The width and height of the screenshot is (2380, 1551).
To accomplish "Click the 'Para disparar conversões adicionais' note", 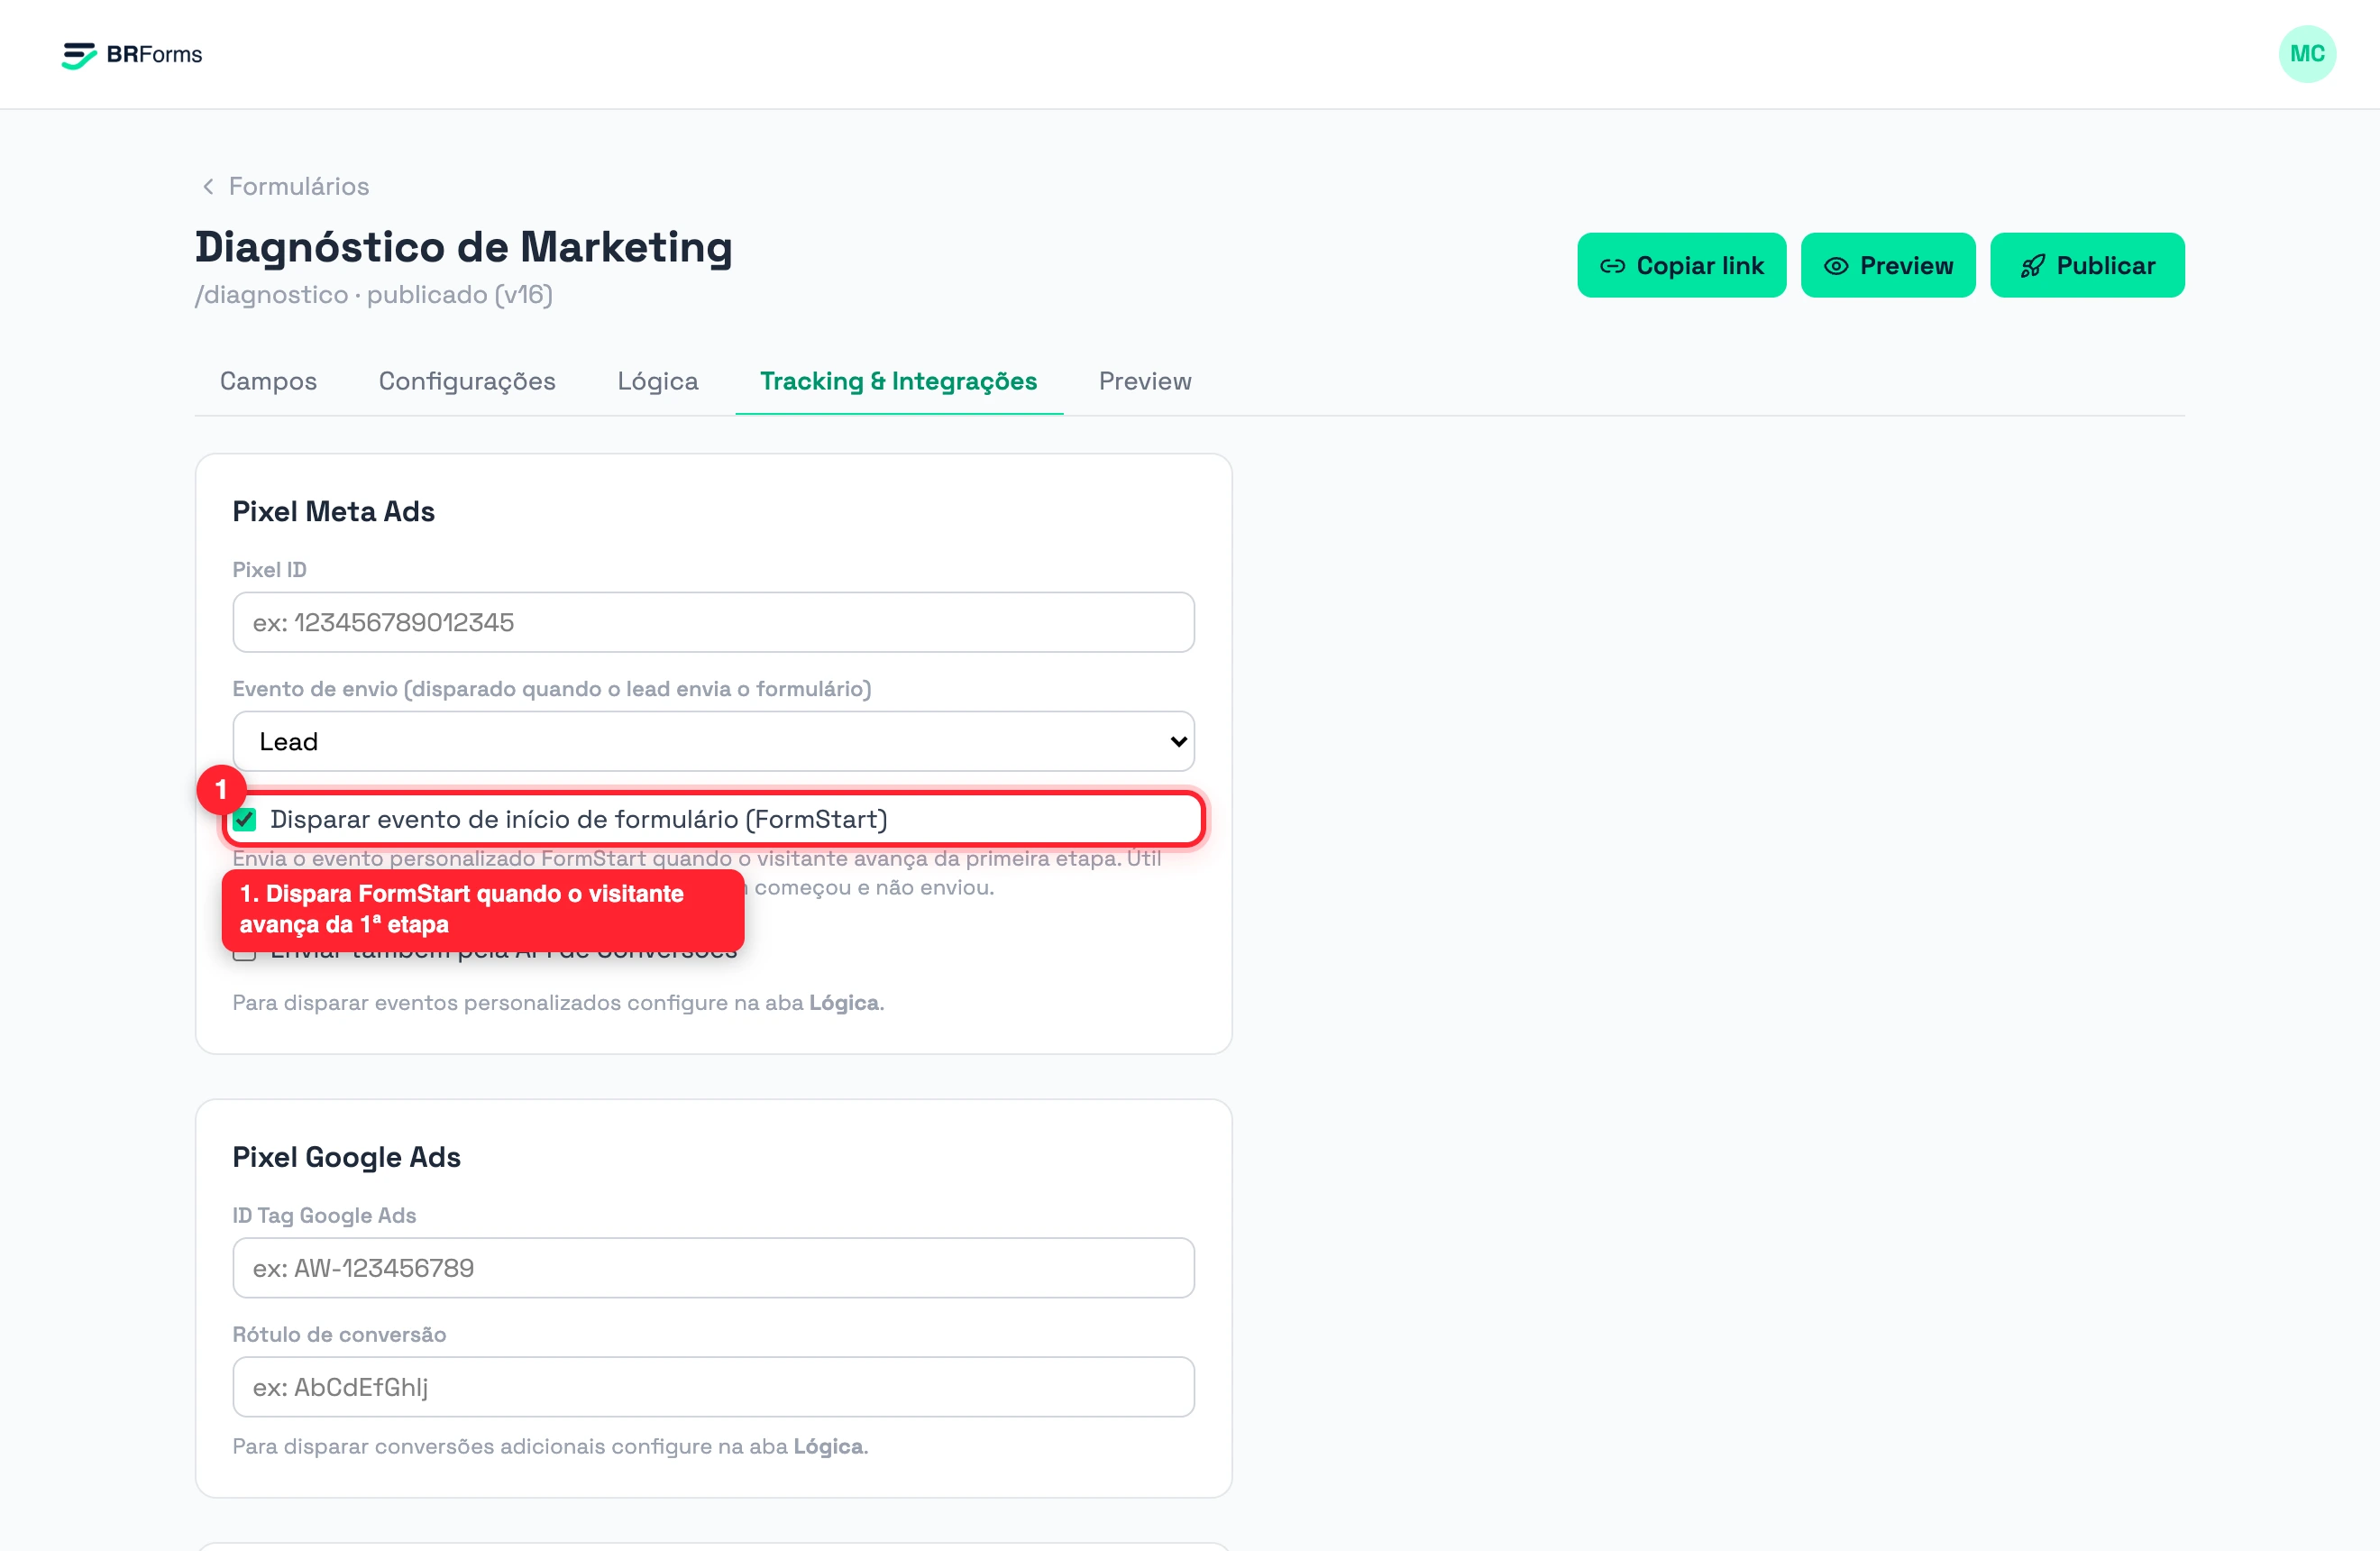I will 550,1446.
